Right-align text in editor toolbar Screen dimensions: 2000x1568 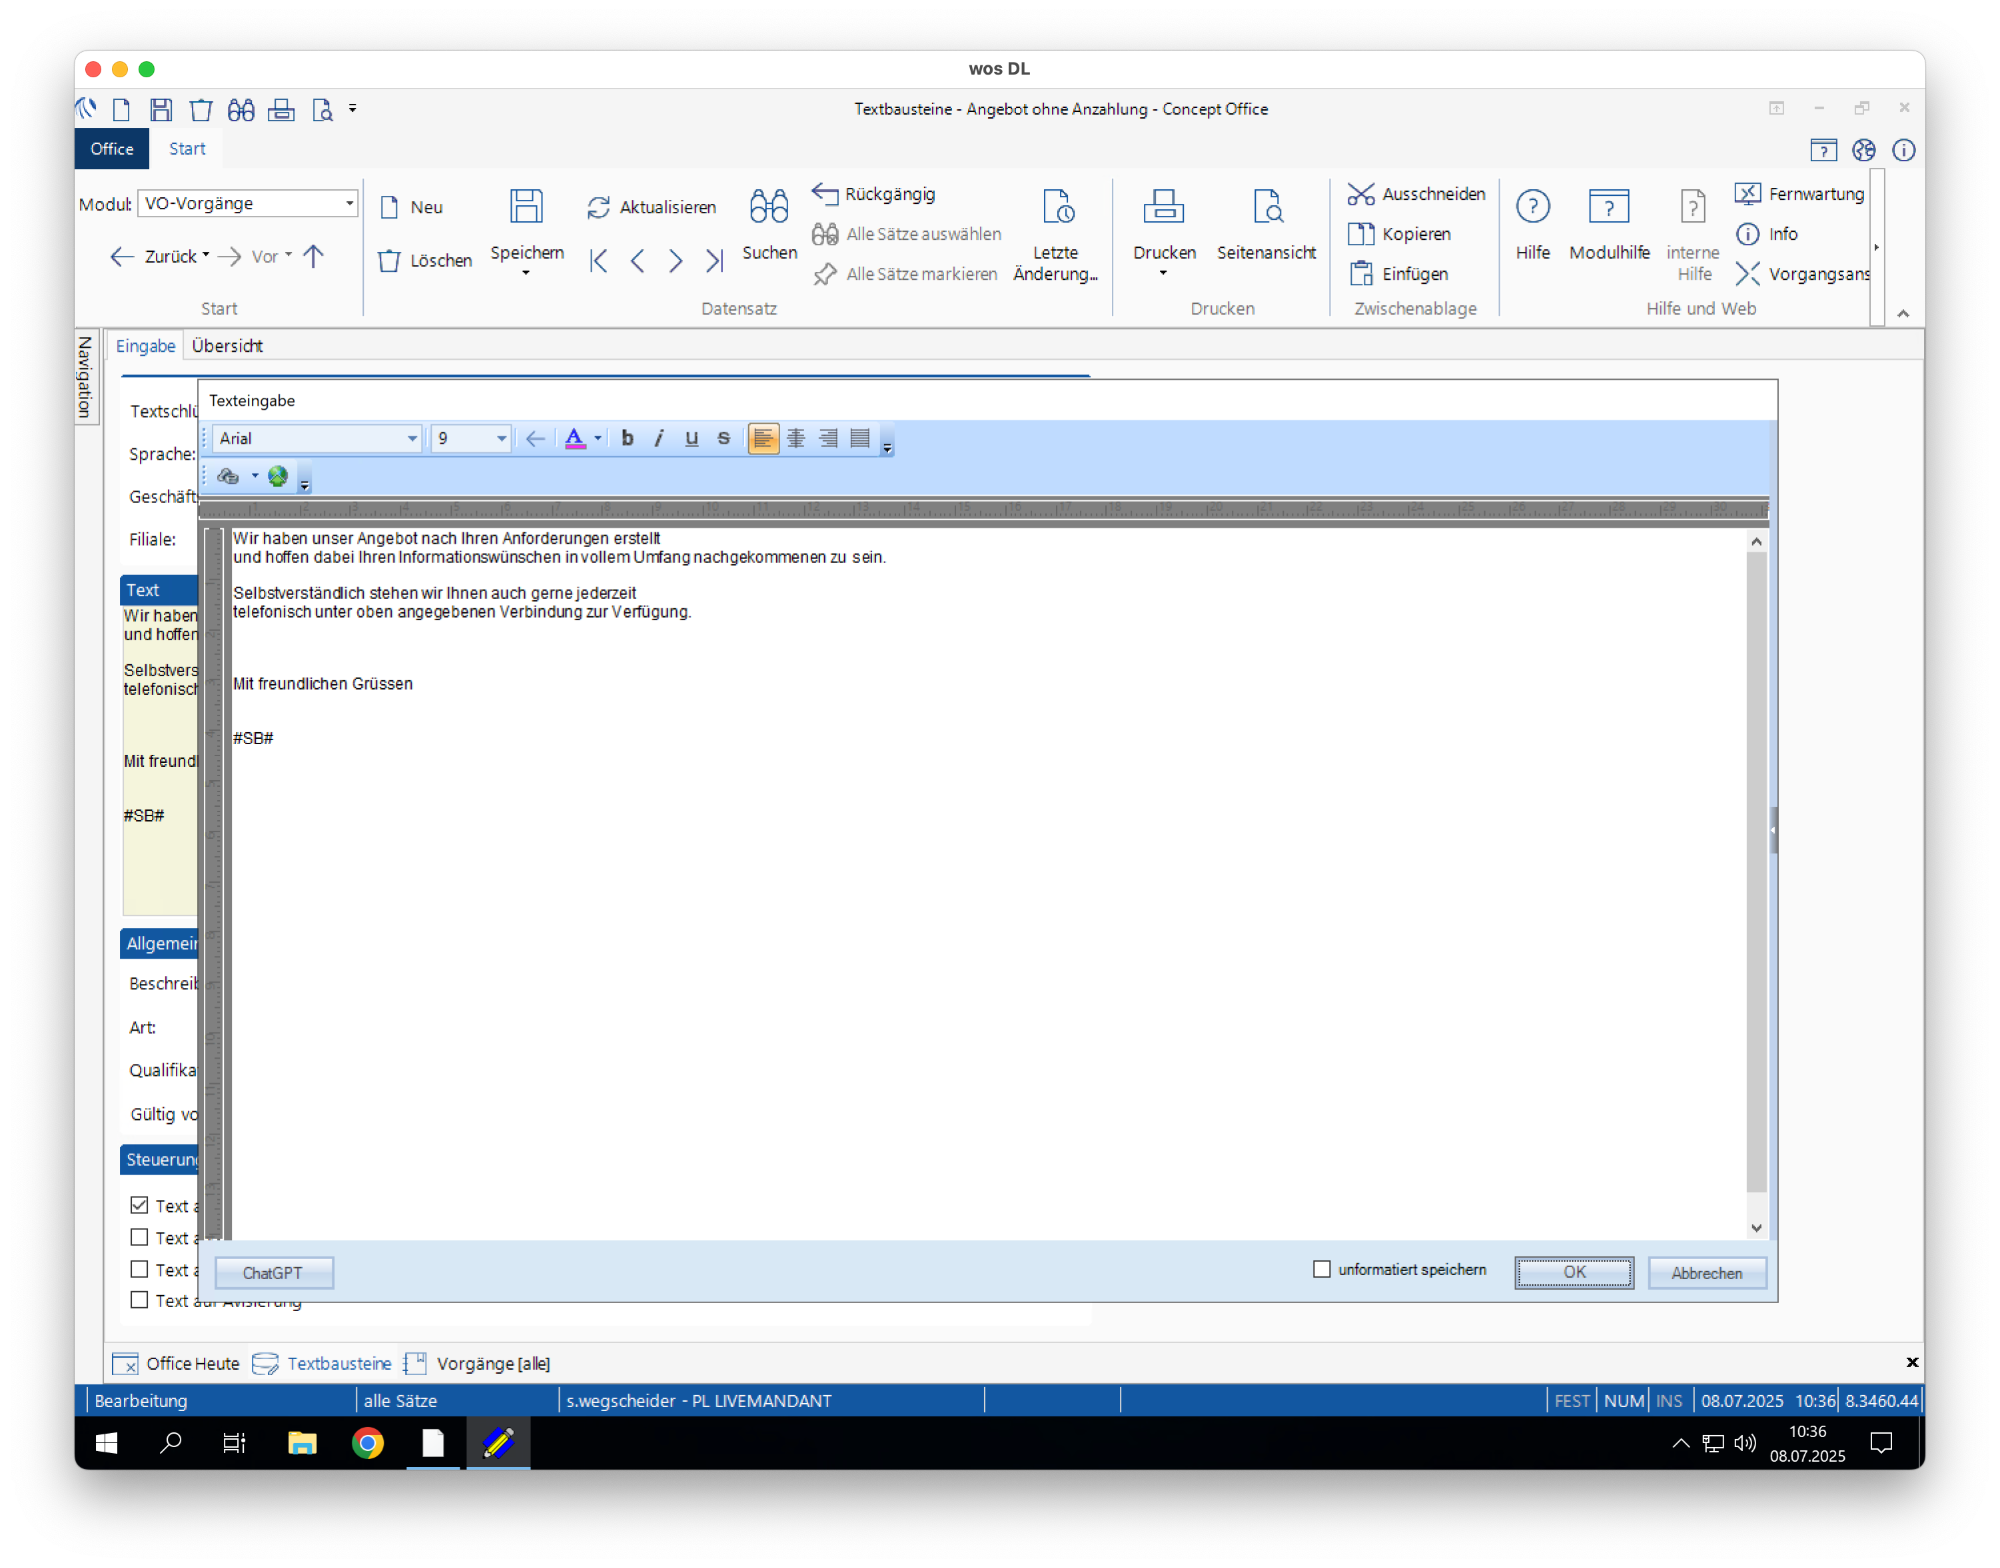coord(828,438)
